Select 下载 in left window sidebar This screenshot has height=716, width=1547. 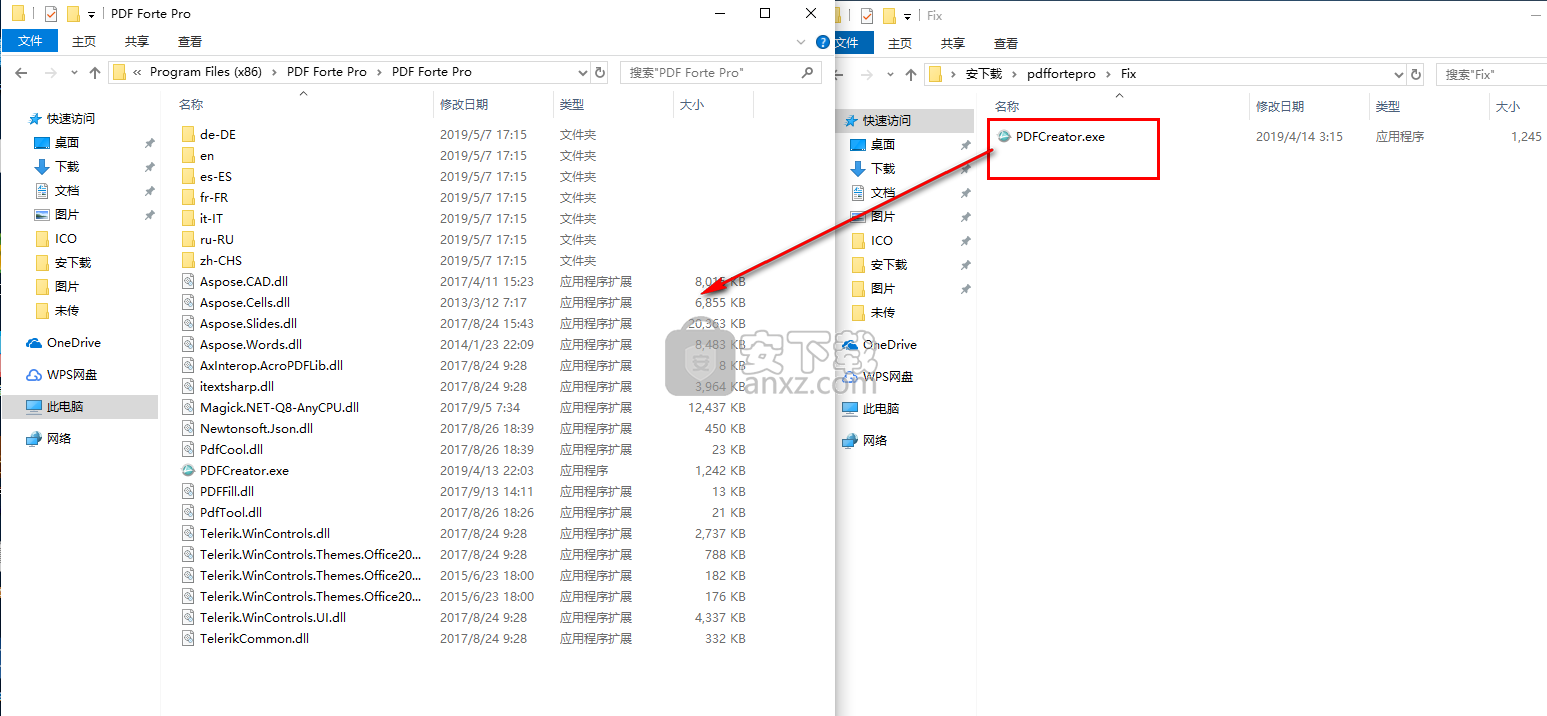[67, 166]
